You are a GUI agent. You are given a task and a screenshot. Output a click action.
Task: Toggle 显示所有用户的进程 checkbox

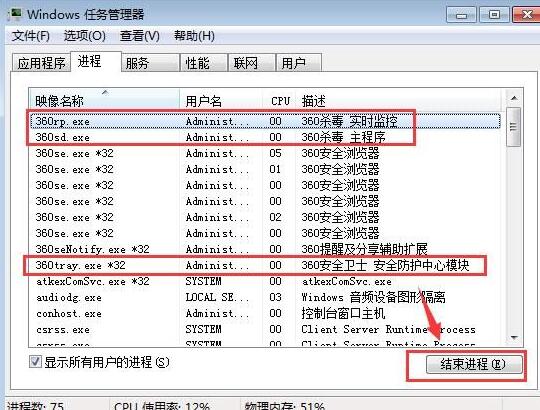click(35, 362)
